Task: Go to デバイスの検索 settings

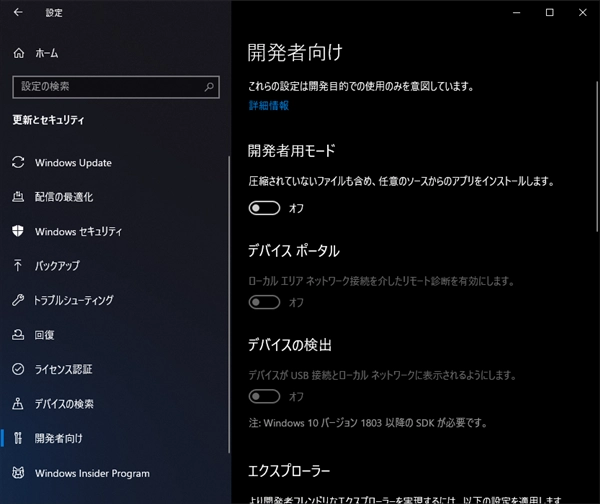Action: point(114,404)
